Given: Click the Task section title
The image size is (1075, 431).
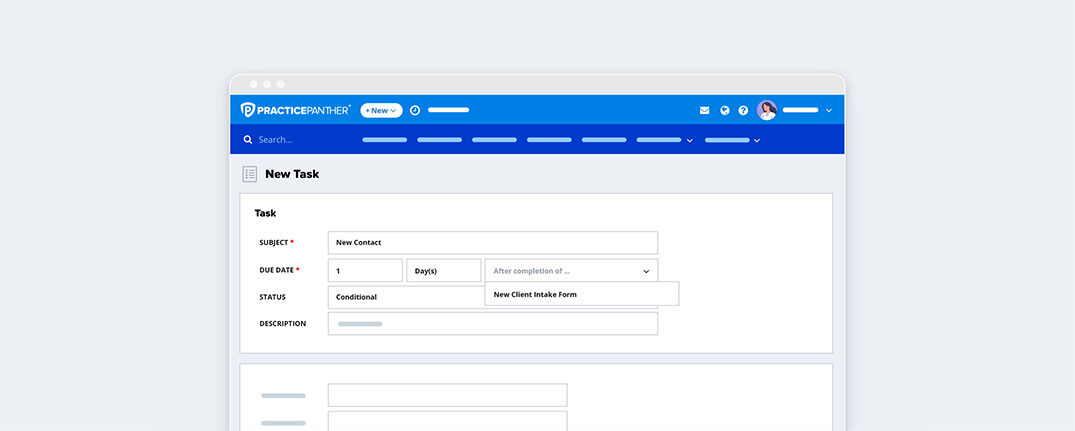Looking at the screenshot, I should coord(265,213).
